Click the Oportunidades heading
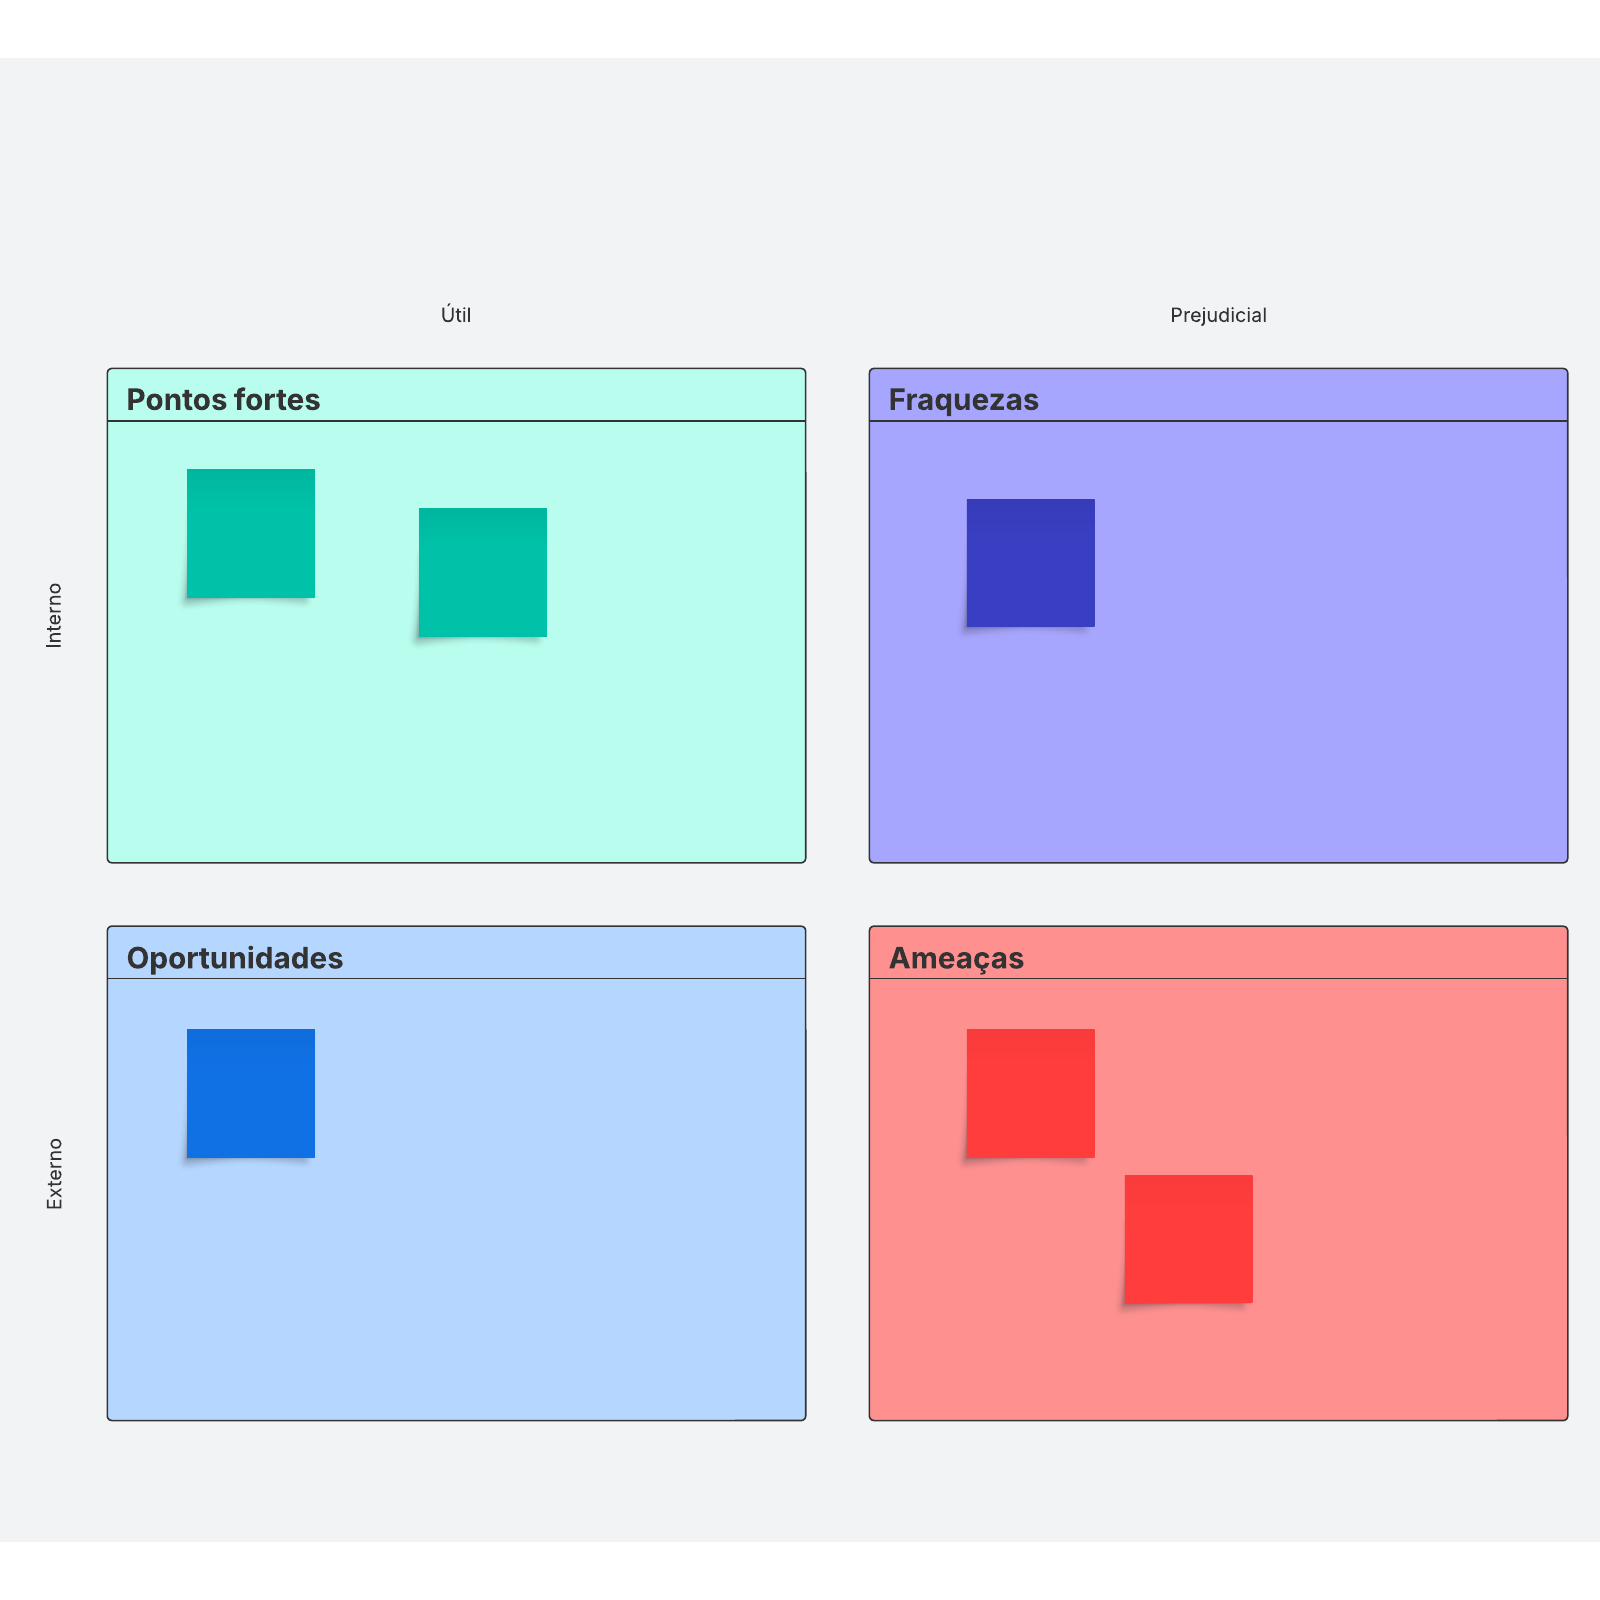Image resolution: width=1600 pixels, height=1600 pixels. point(235,958)
